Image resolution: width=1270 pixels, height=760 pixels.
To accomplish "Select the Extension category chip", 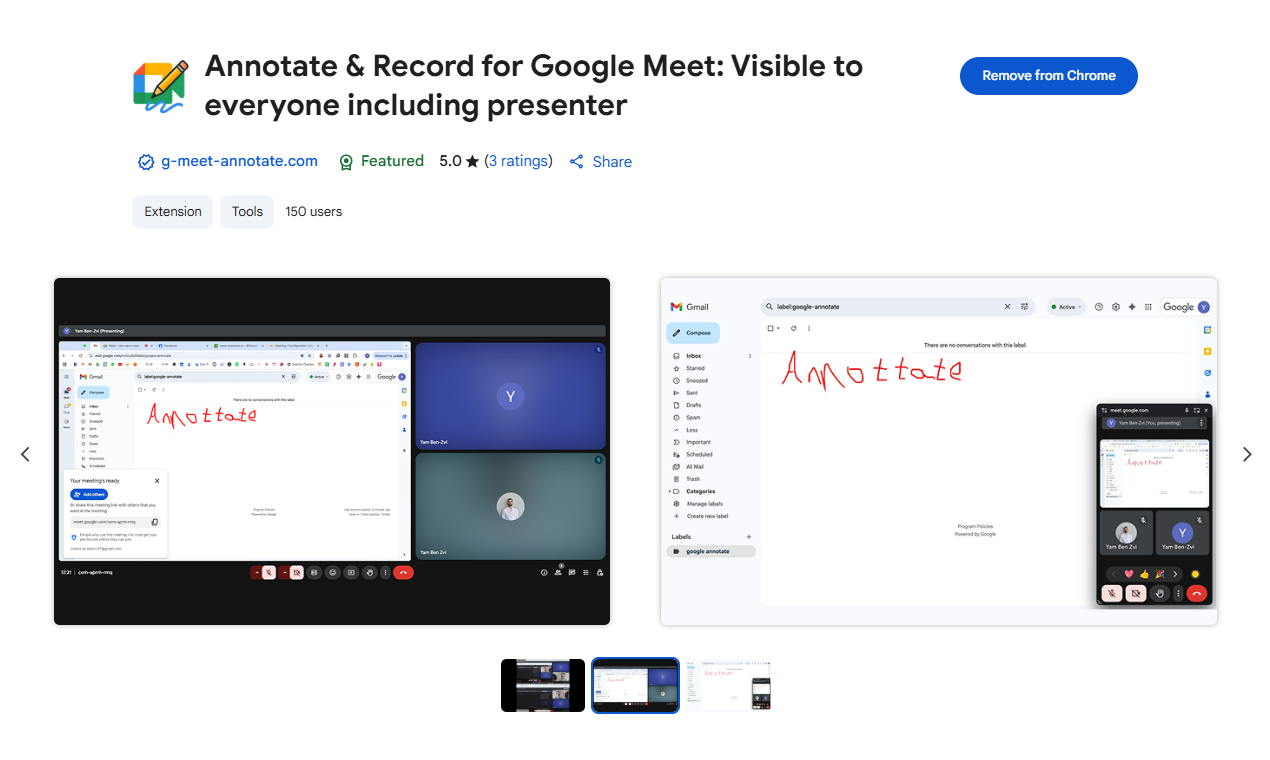I will (173, 212).
